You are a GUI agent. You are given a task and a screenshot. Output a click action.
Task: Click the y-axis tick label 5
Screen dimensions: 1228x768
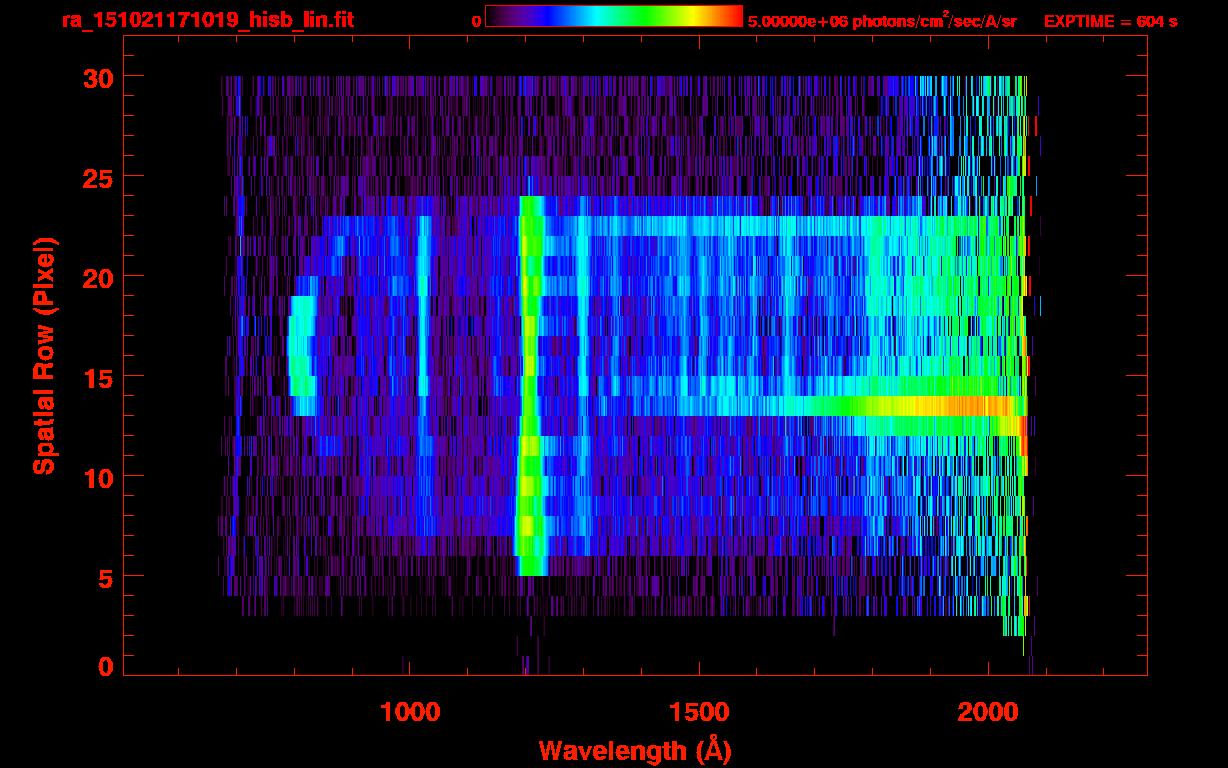(x=106, y=577)
